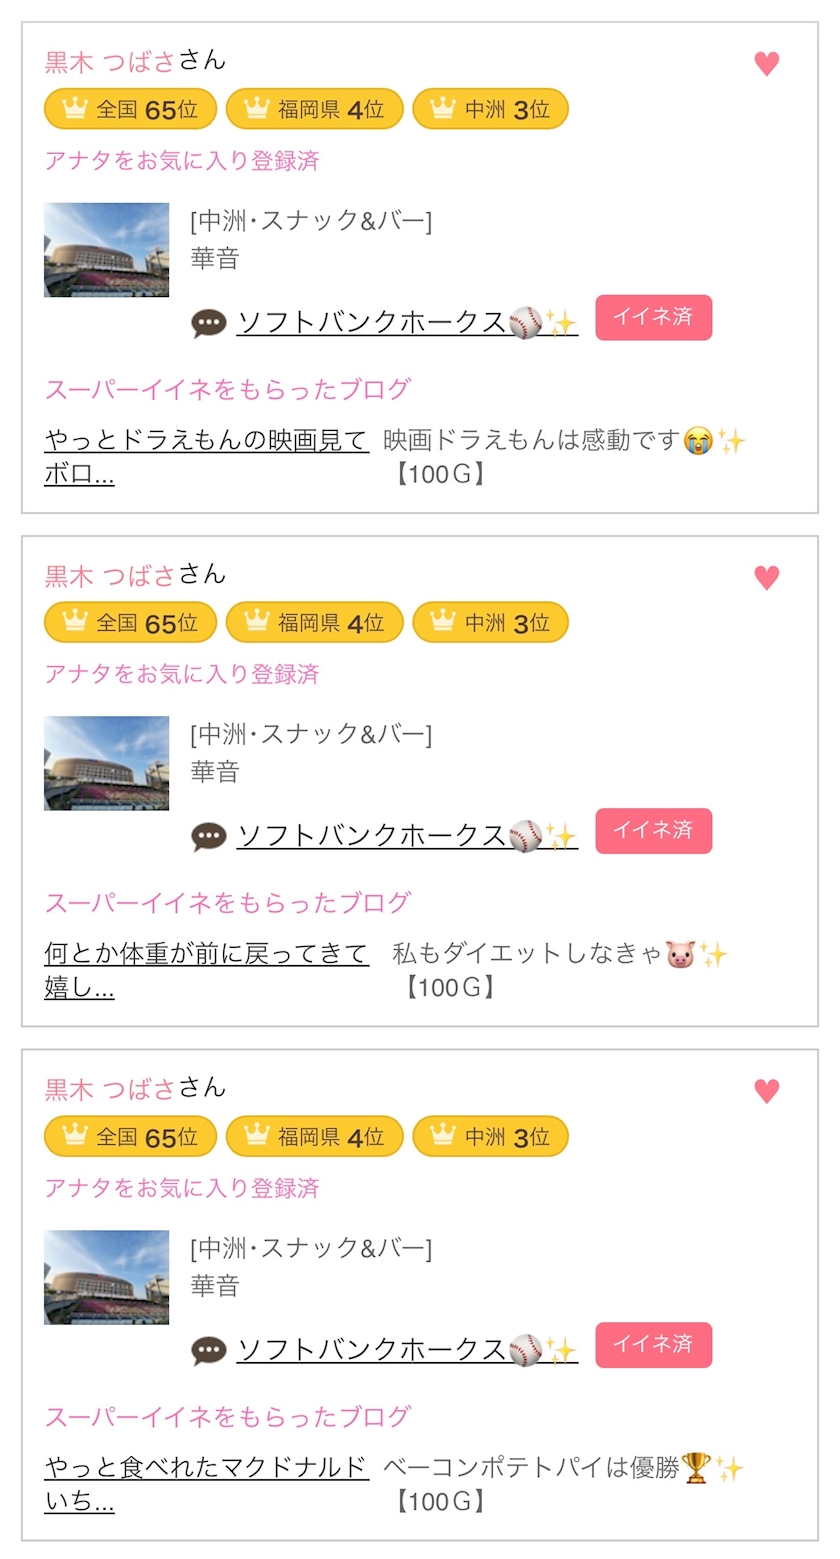
Task: Click the 福岡県 4位 crown badge in the diet card
Action: [314, 623]
